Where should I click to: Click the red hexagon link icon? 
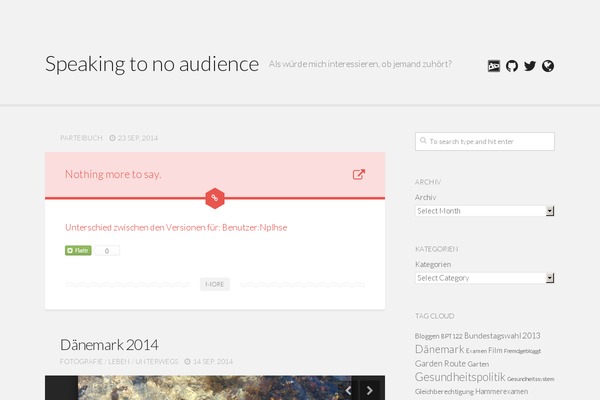(215, 198)
